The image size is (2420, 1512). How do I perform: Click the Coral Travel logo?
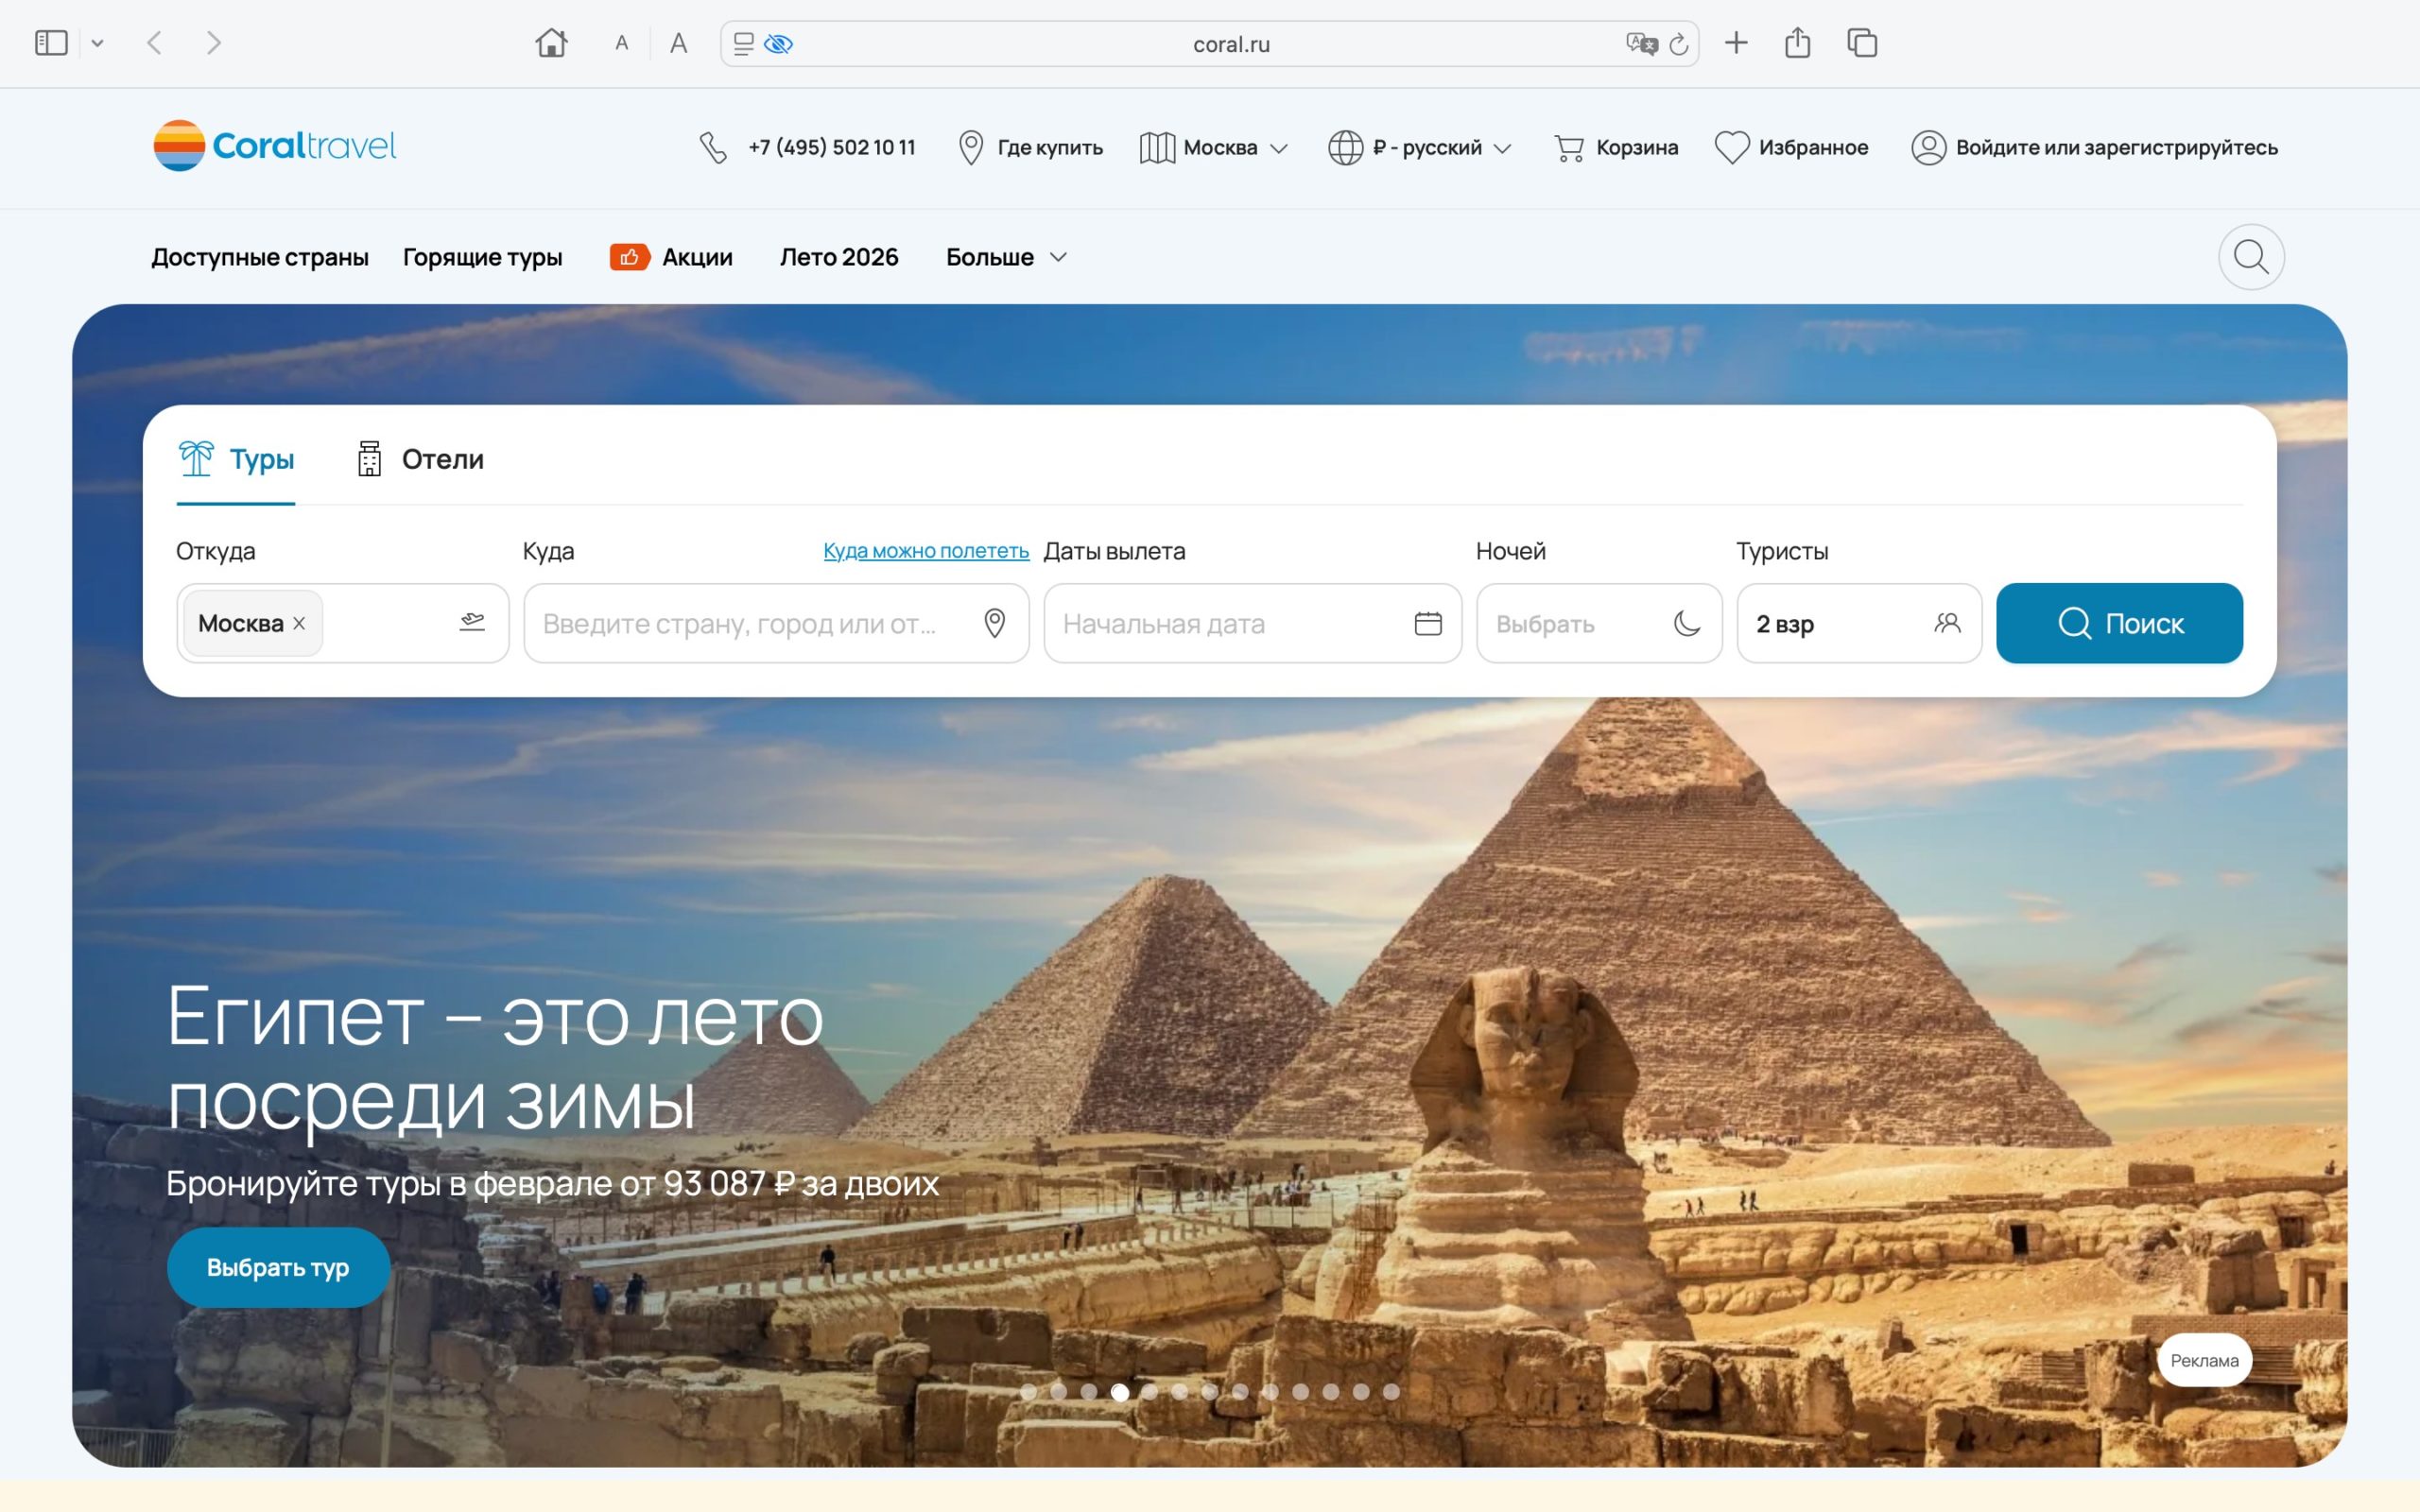click(x=275, y=146)
